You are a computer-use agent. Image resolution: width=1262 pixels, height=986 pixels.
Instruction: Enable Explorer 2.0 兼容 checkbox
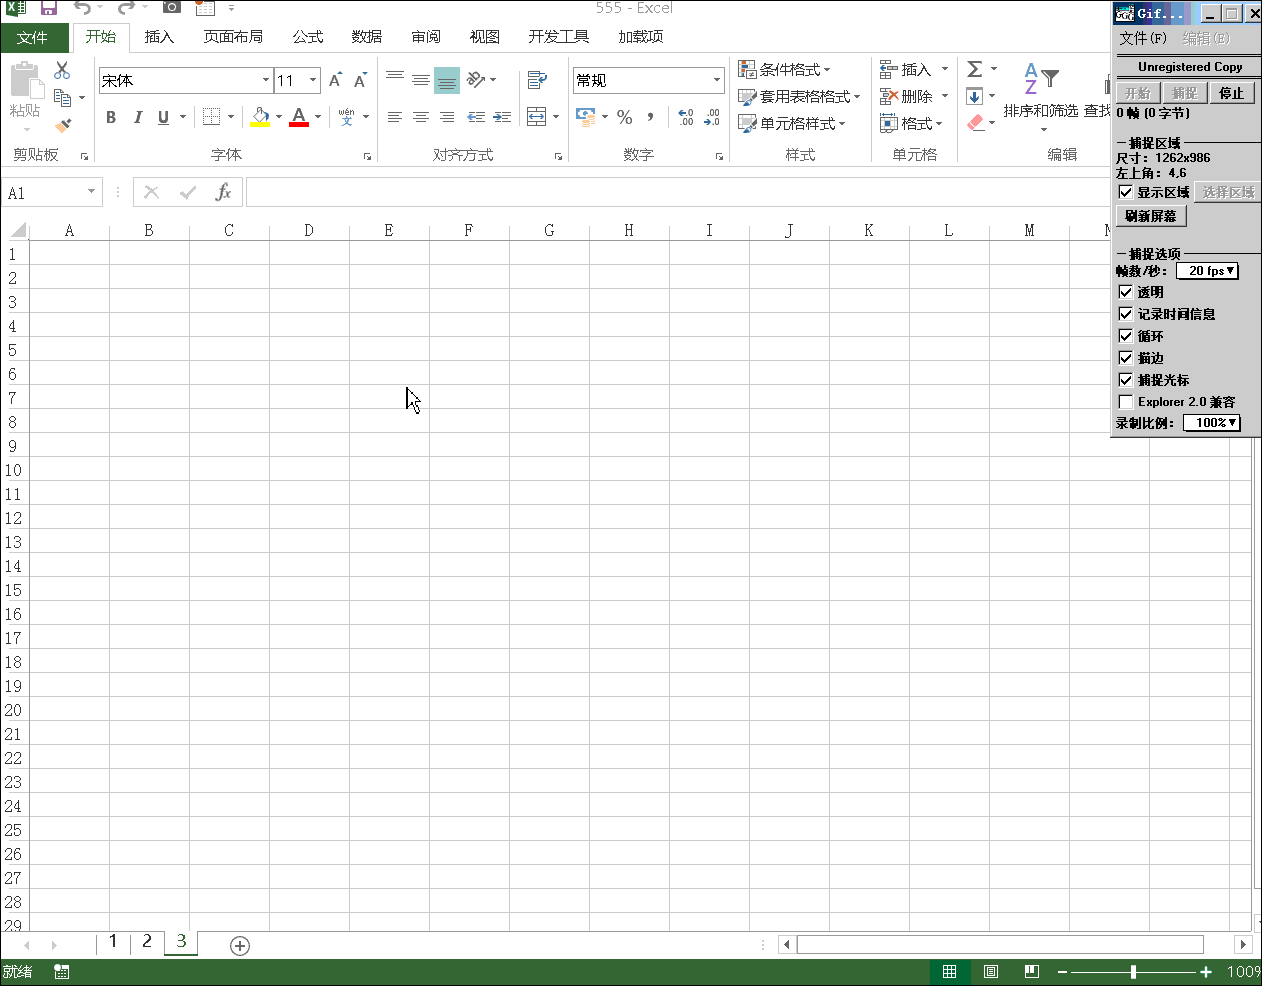pos(1126,402)
